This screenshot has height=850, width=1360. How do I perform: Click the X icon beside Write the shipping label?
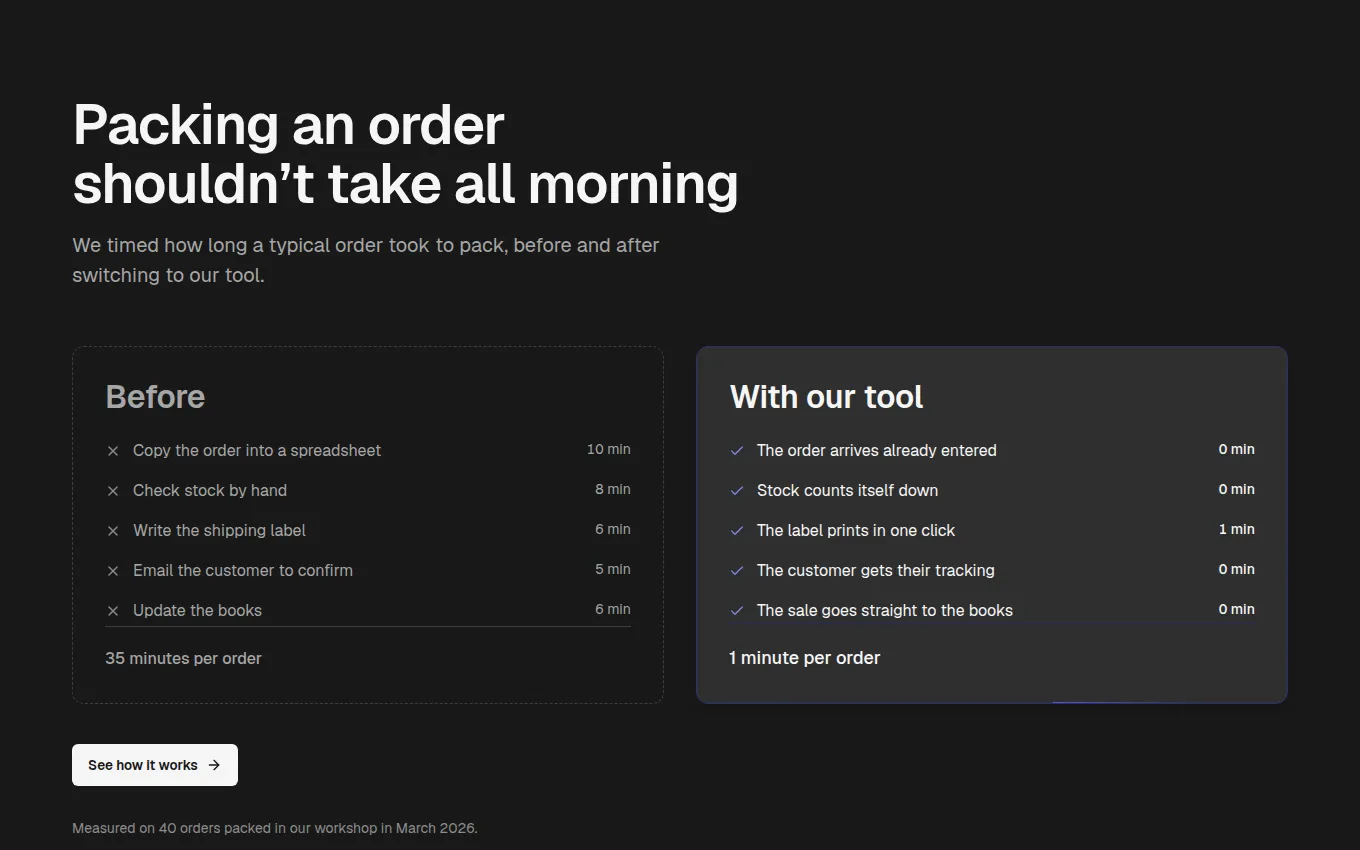pyautogui.click(x=113, y=531)
